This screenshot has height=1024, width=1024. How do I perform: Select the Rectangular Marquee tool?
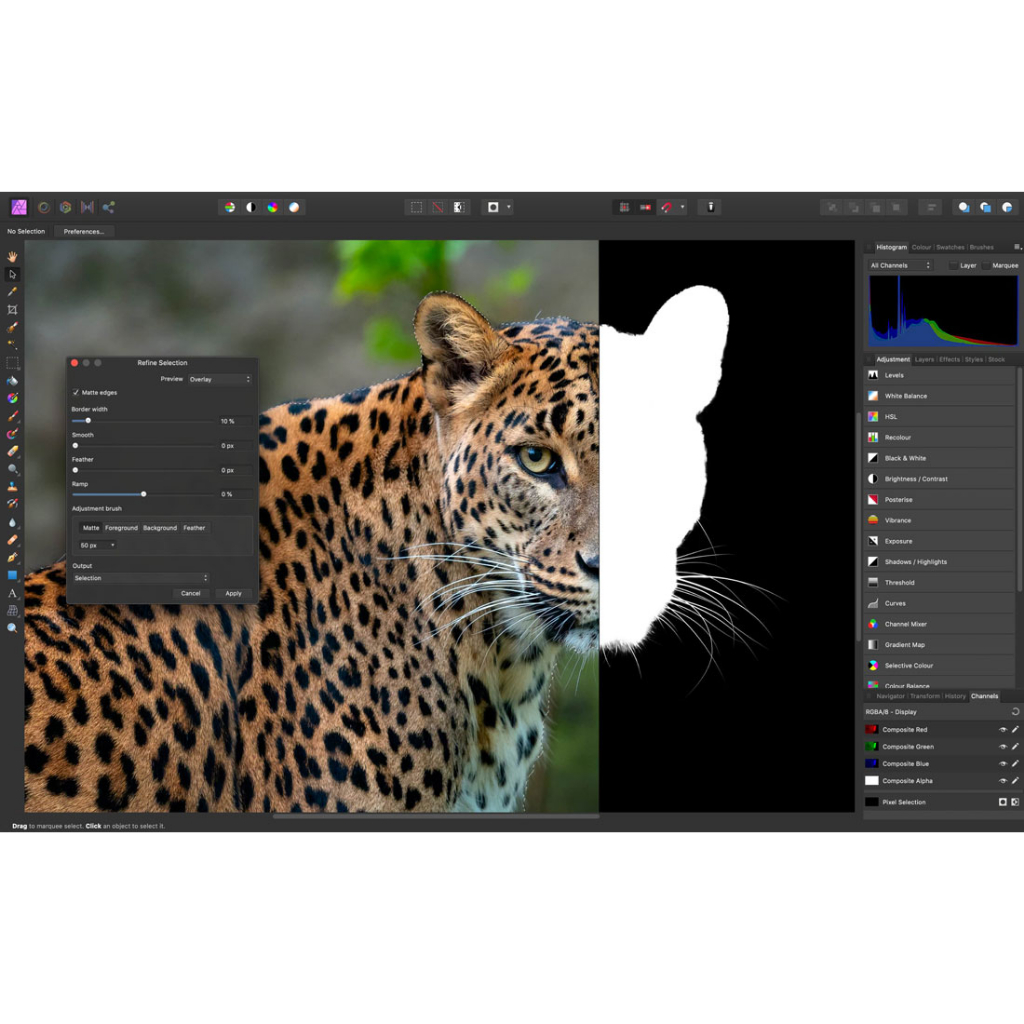coord(12,362)
